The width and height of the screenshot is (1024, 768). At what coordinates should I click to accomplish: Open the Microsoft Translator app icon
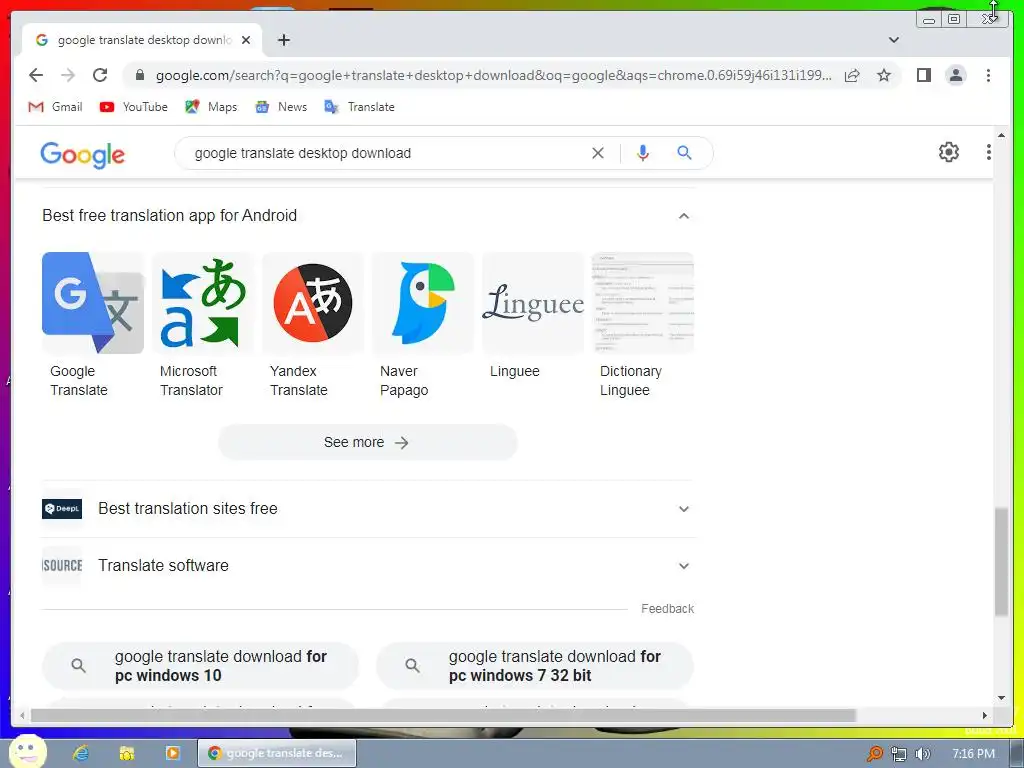[x=203, y=303]
